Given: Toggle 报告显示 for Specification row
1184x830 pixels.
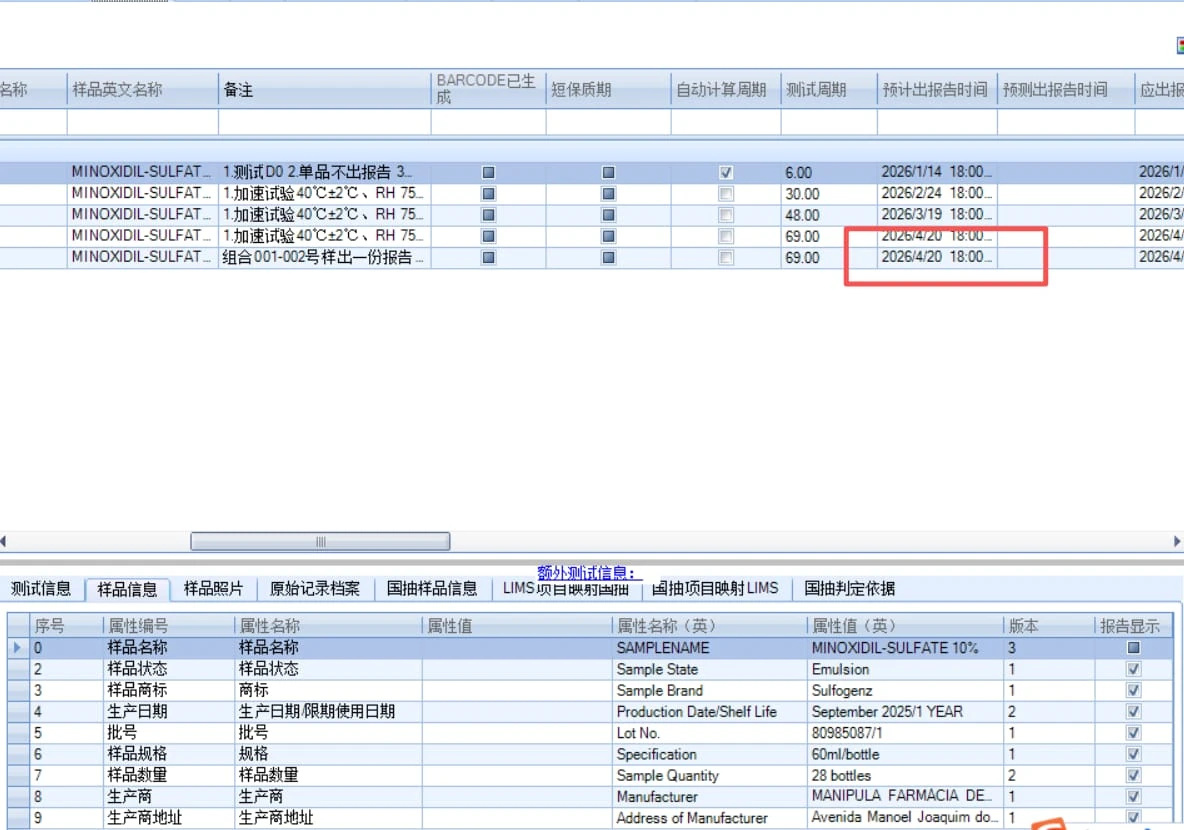Looking at the screenshot, I should [x=1133, y=753].
